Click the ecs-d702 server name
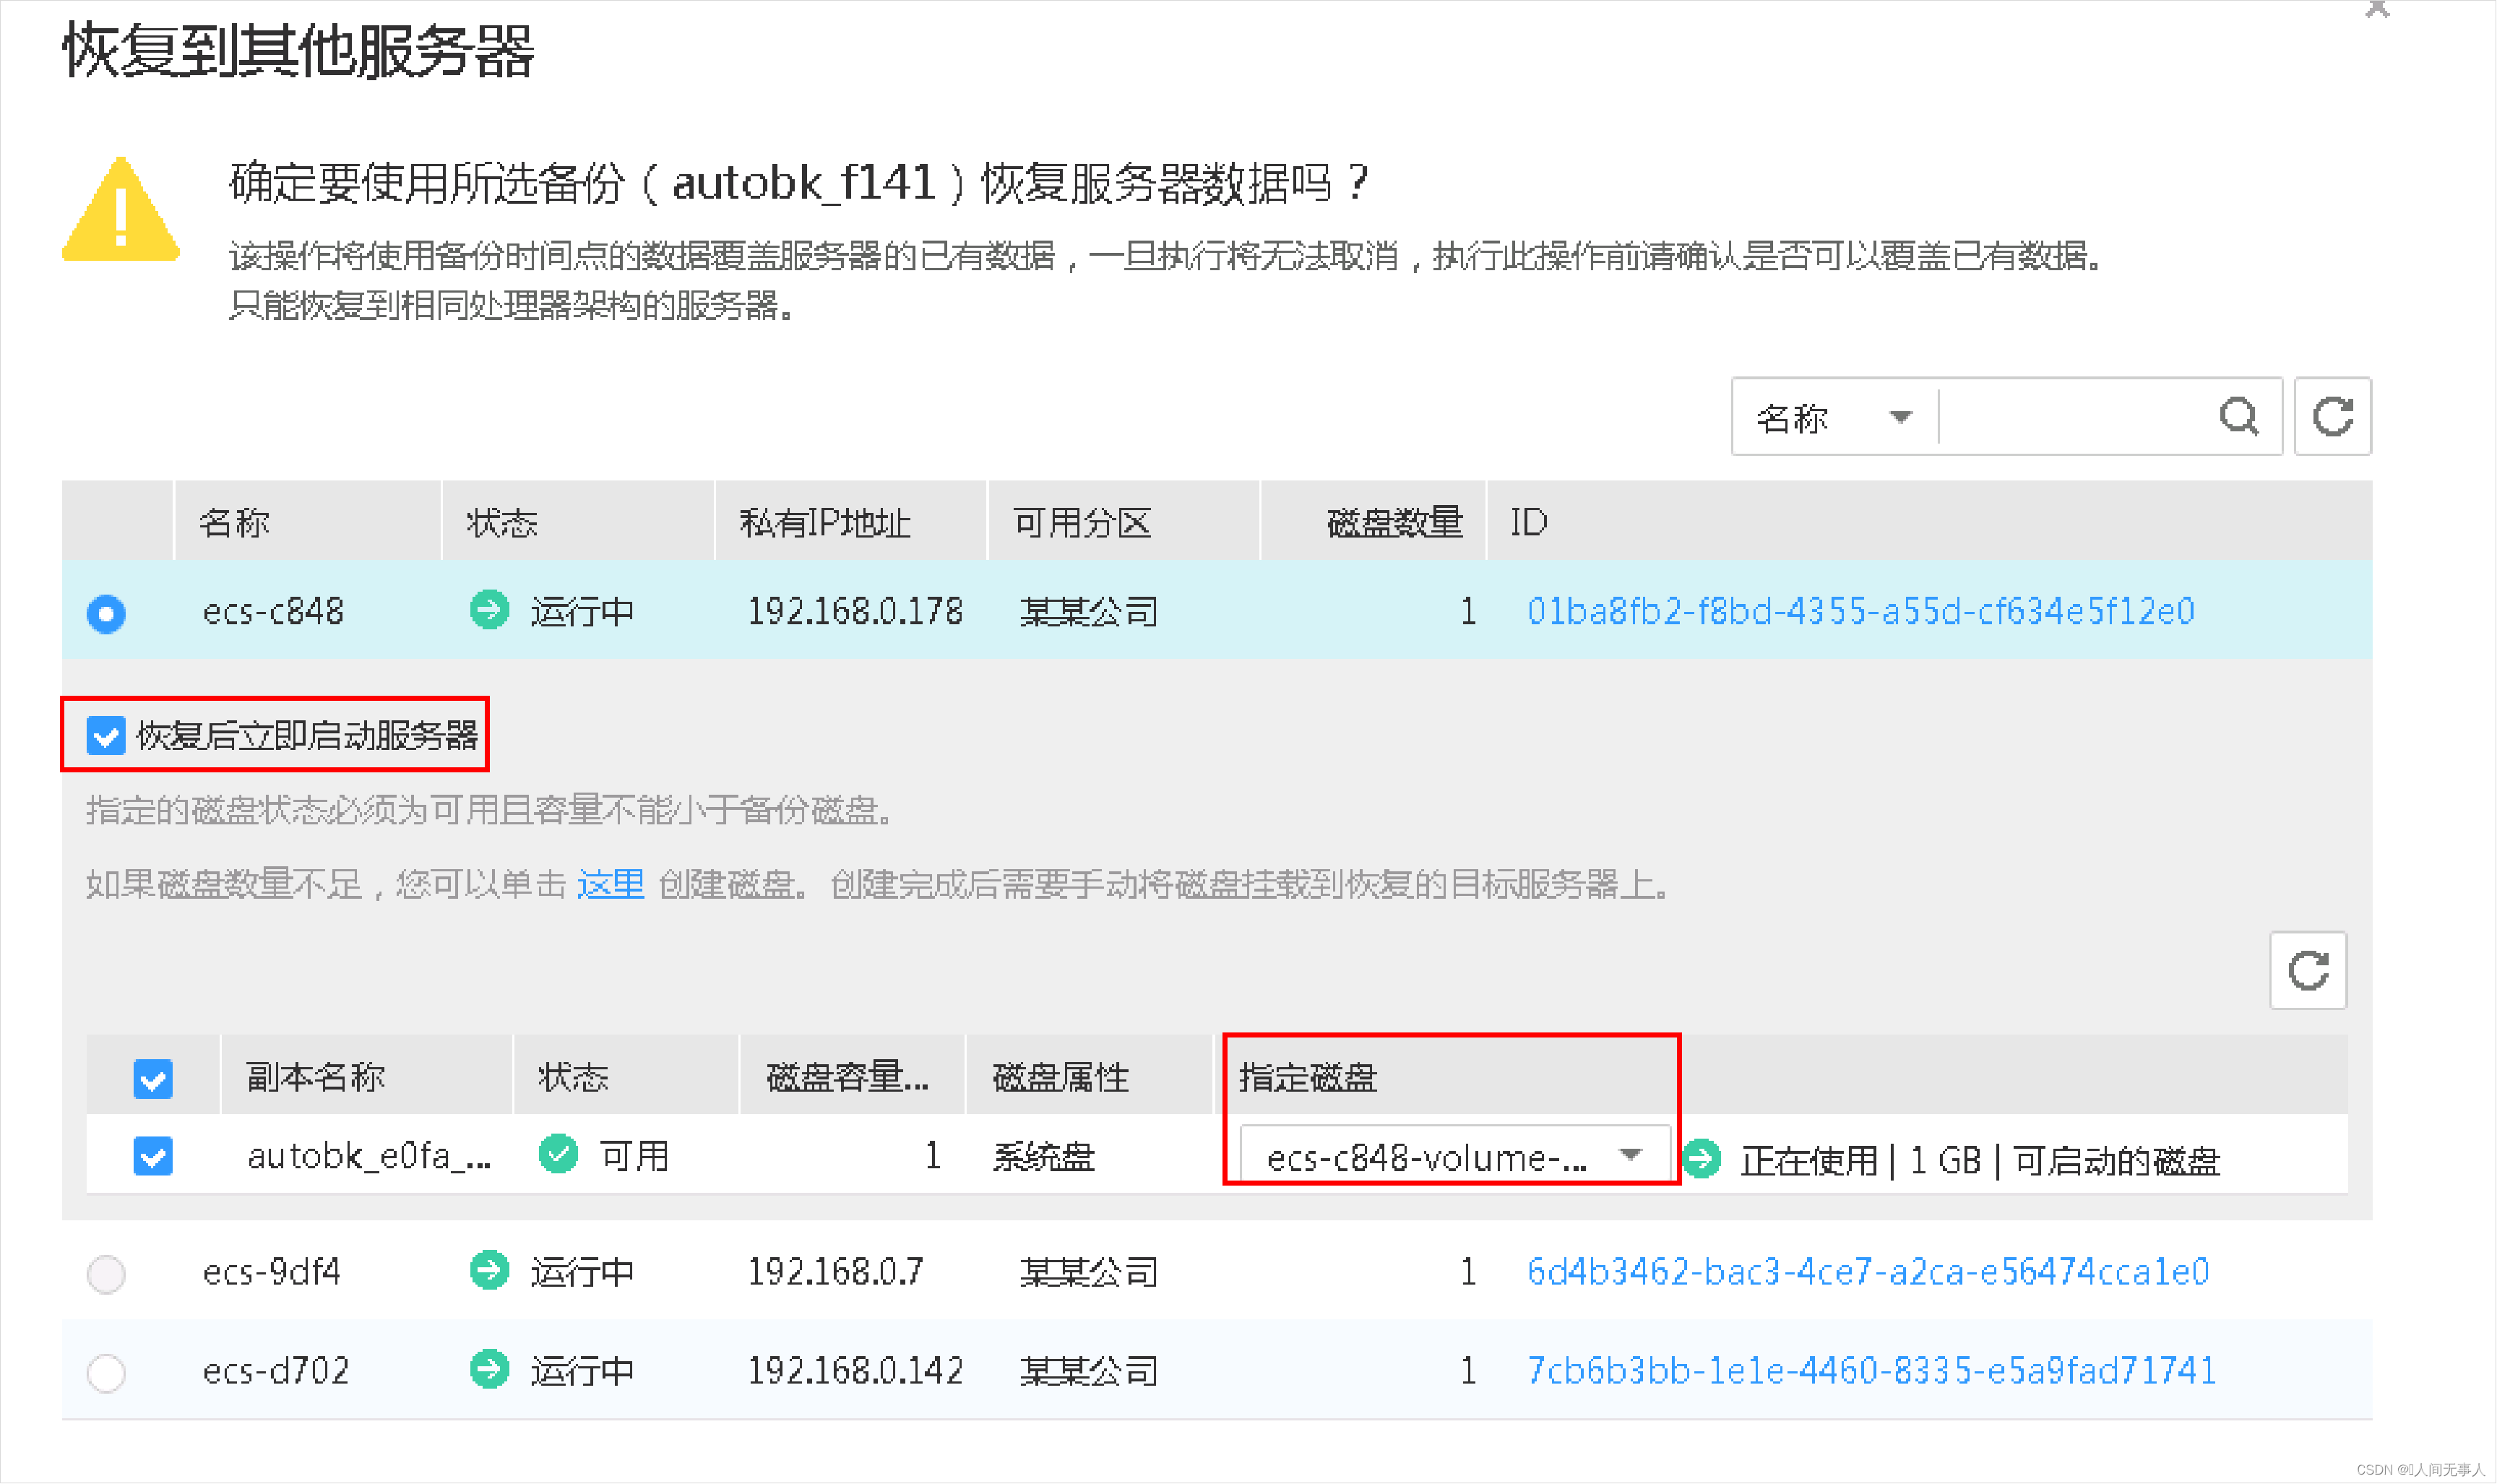 click(276, 1370)
